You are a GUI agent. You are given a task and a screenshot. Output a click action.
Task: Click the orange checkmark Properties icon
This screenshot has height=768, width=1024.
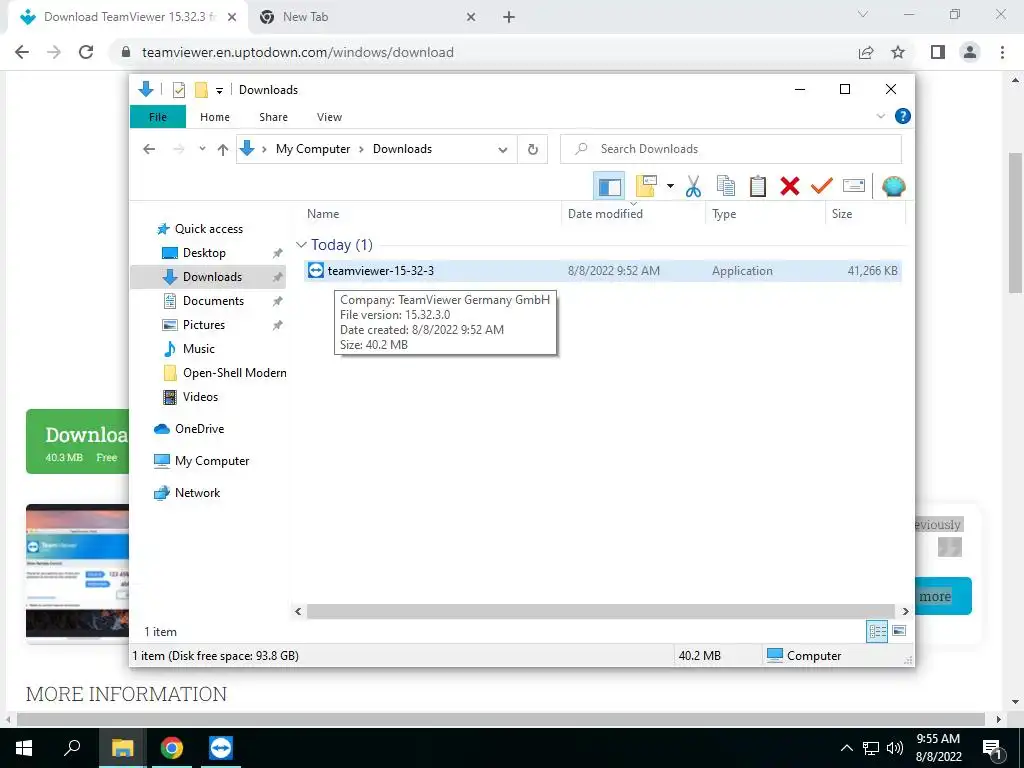click(x=822, y=187)
